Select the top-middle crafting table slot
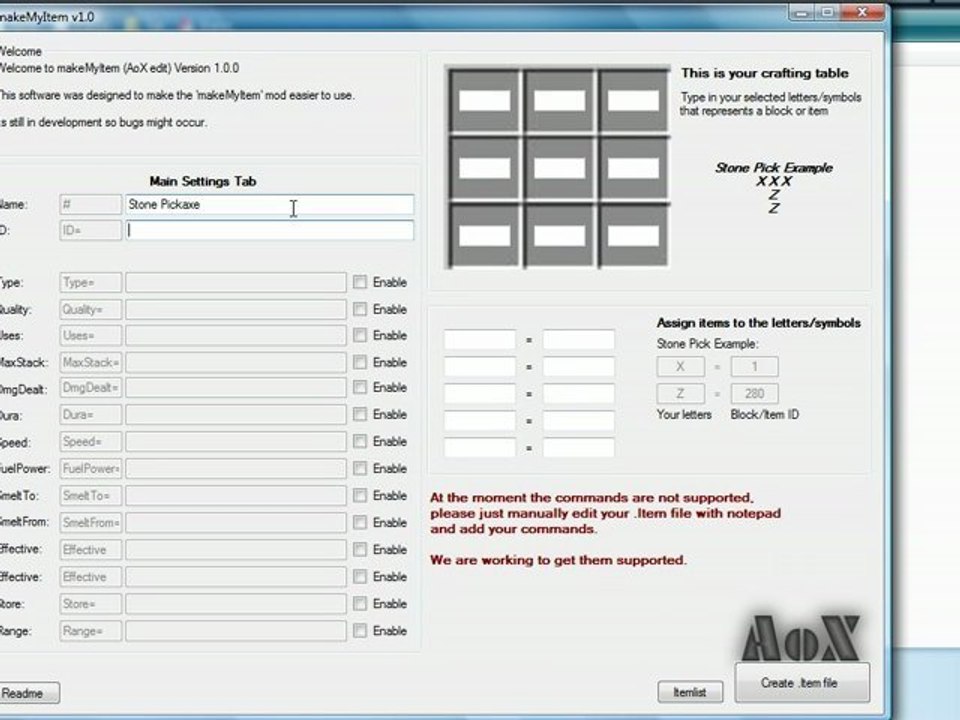Viewport: 960px width, 720px height. (559, 100)
